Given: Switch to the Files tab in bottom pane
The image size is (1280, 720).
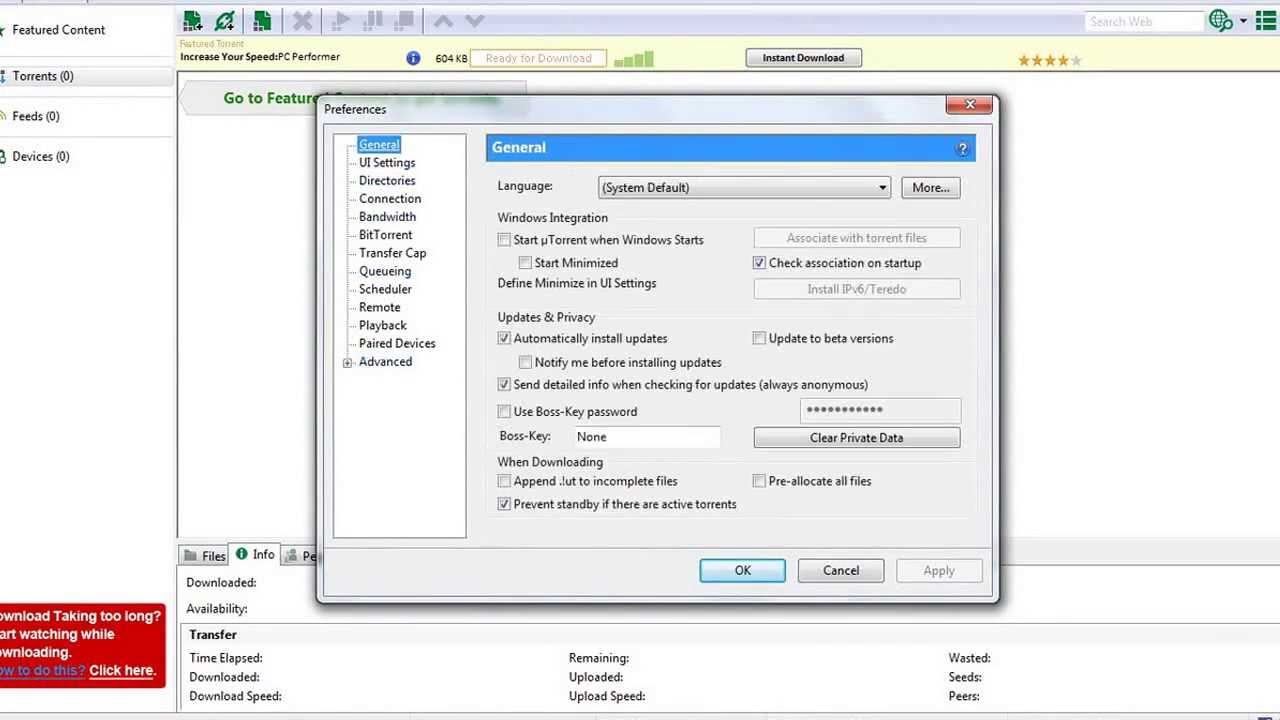Looking at the screenshot, I should click(x=205, y=556).
